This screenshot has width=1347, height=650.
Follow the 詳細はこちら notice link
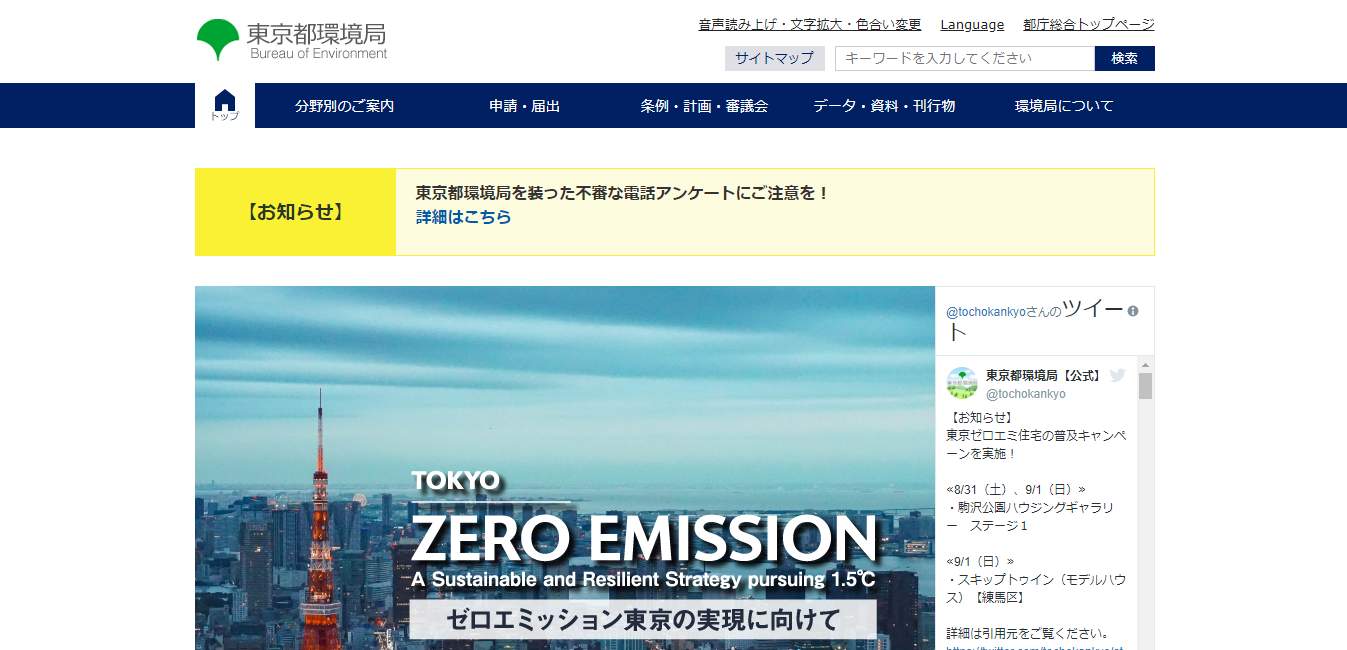point(463,217)
